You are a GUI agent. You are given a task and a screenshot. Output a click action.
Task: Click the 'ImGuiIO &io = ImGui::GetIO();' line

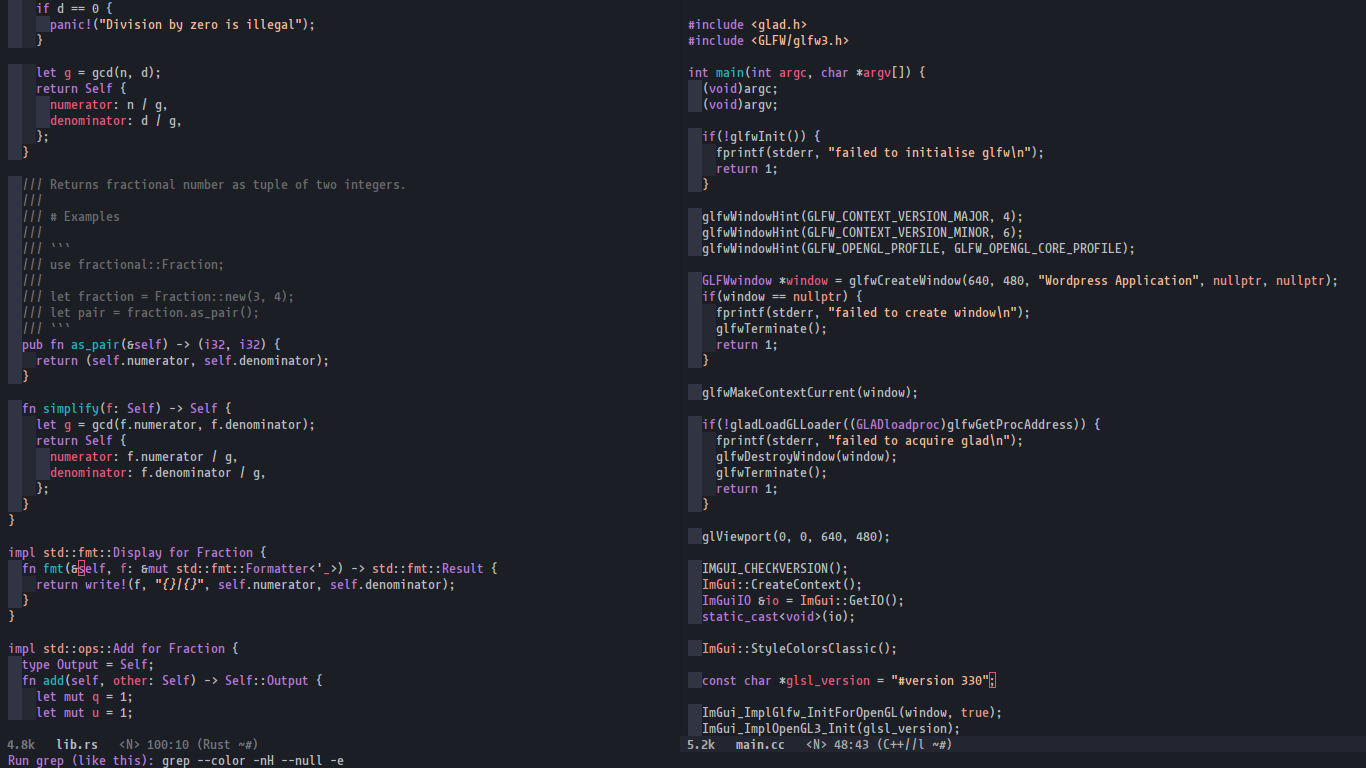click(x=803, y=601)
